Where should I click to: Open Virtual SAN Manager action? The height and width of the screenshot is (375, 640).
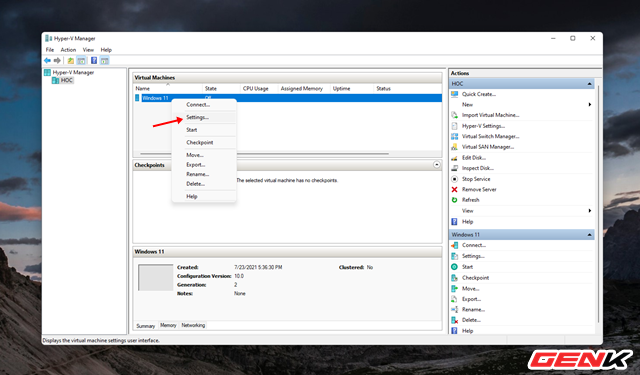488,147
